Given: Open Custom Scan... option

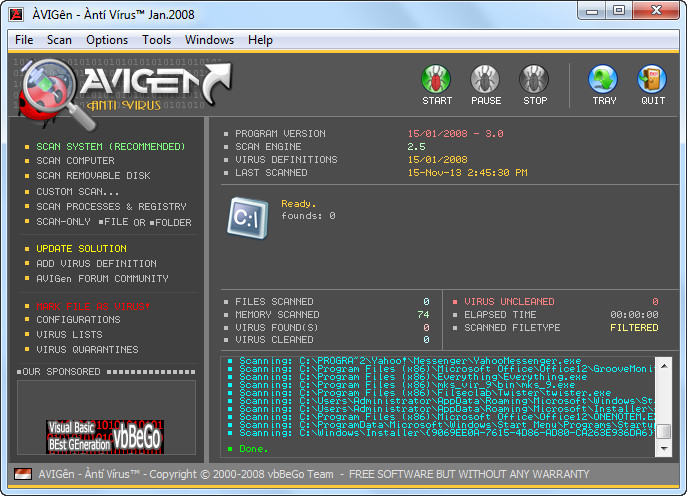Looking at the screenshot, I should coord(78,191).
